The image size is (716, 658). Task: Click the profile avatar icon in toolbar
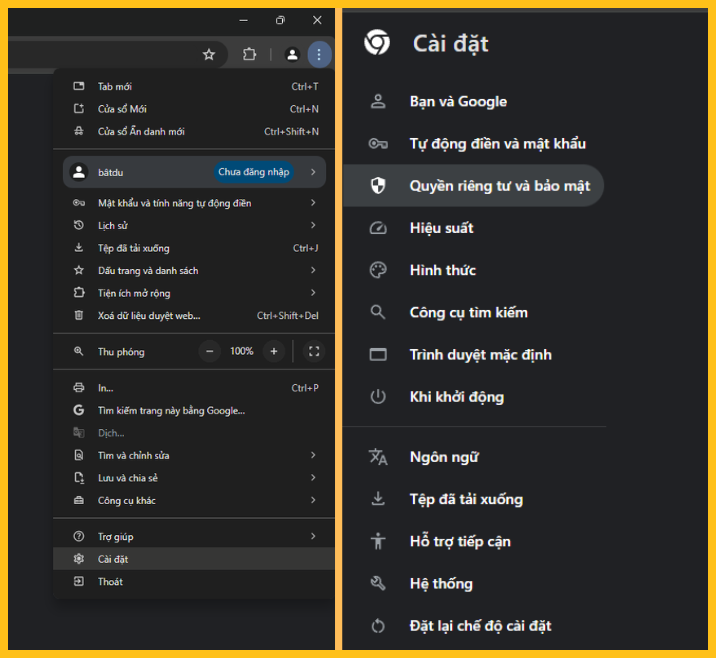[292, 55]
